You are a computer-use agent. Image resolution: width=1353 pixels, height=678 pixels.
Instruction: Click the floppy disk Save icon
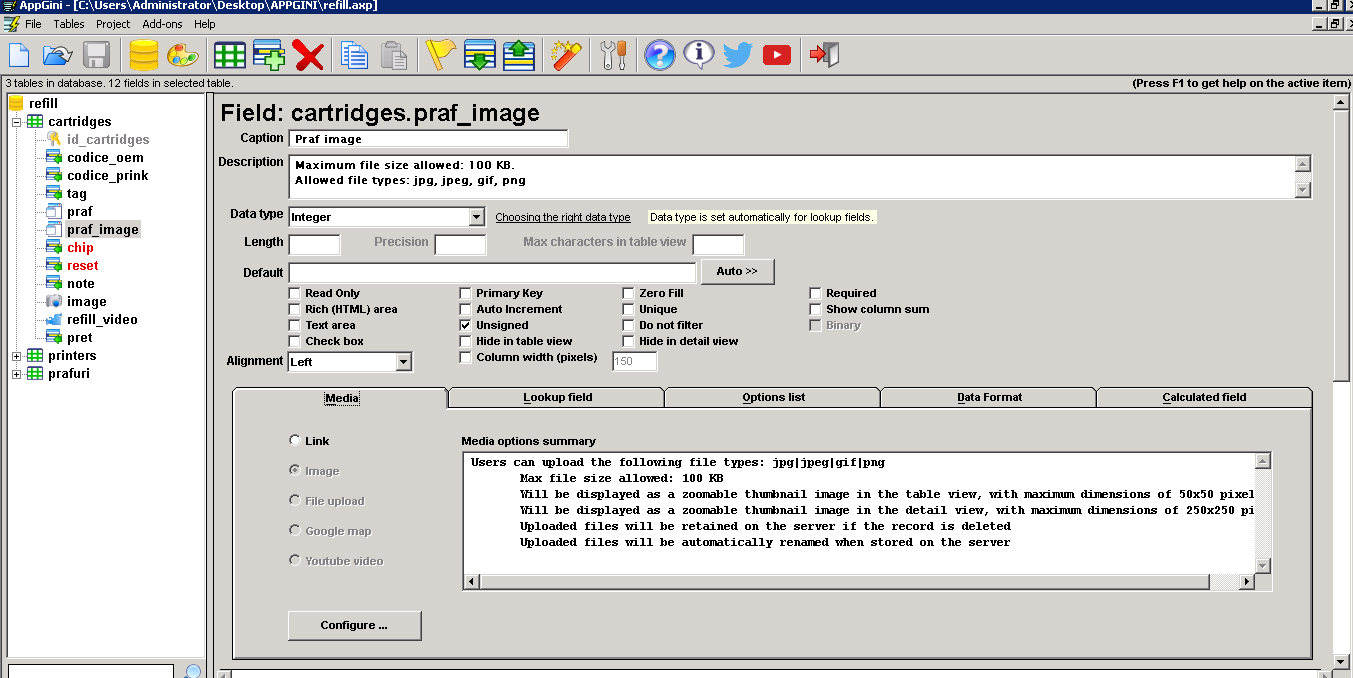click(97, 54)
